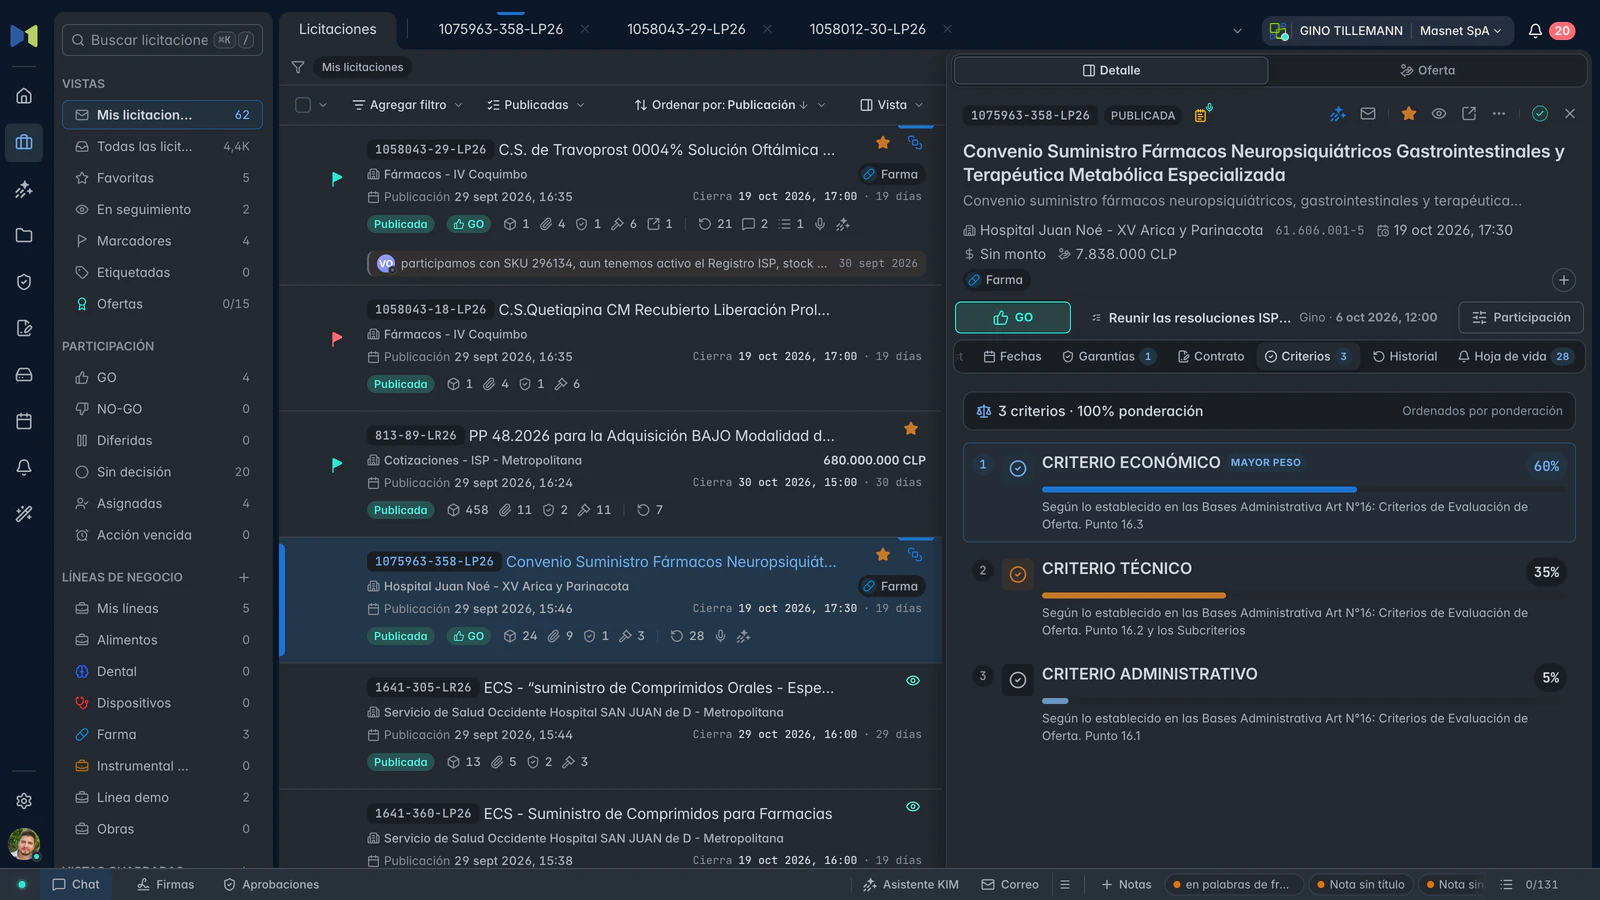
Task: Open Aprobaciones in the bottom bar
Action: click(271, 885)
